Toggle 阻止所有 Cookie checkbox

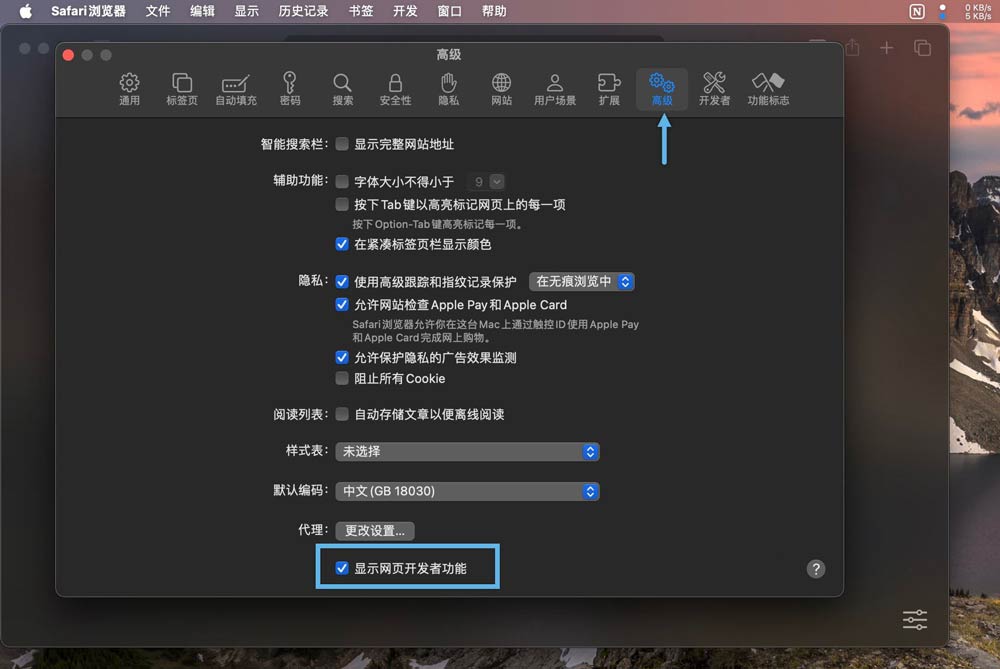click(342, 379)
